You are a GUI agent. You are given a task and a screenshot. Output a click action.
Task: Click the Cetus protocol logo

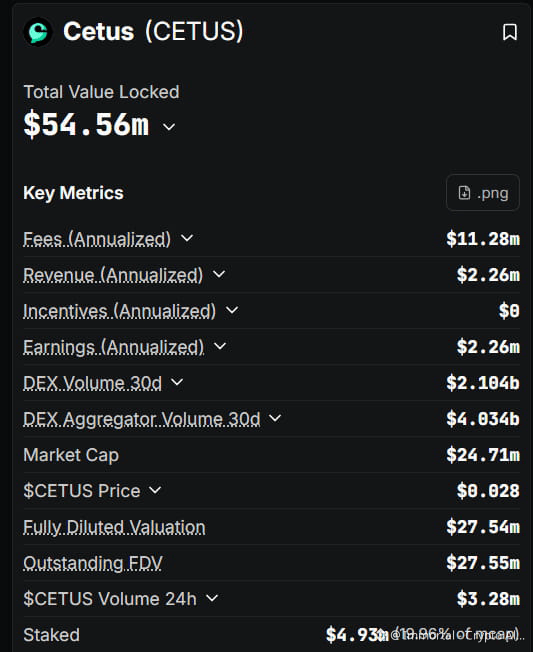38,32
